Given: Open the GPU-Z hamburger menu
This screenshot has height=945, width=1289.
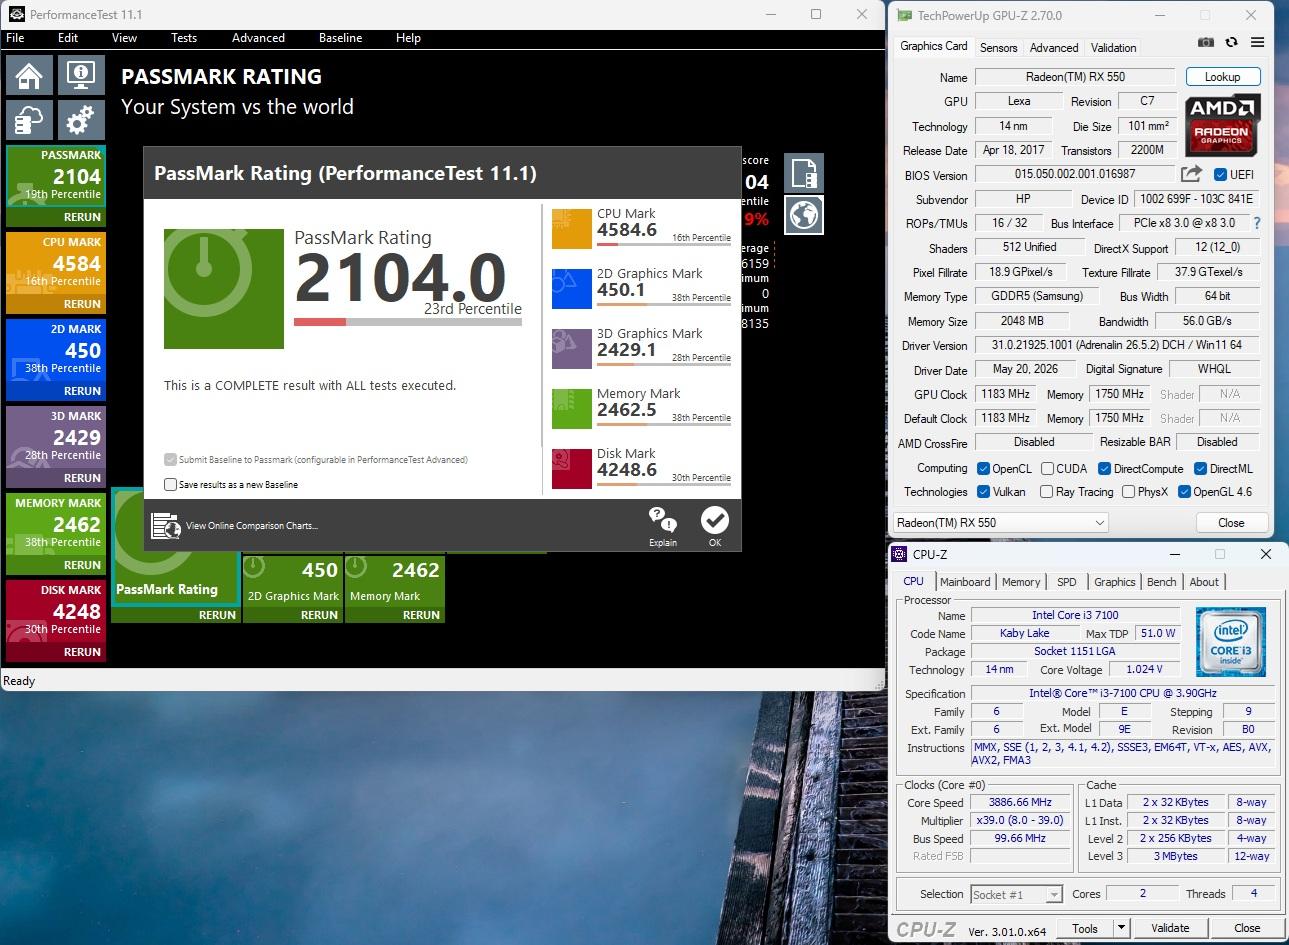Looking at the screenshot, I should tap(1257, 43).
